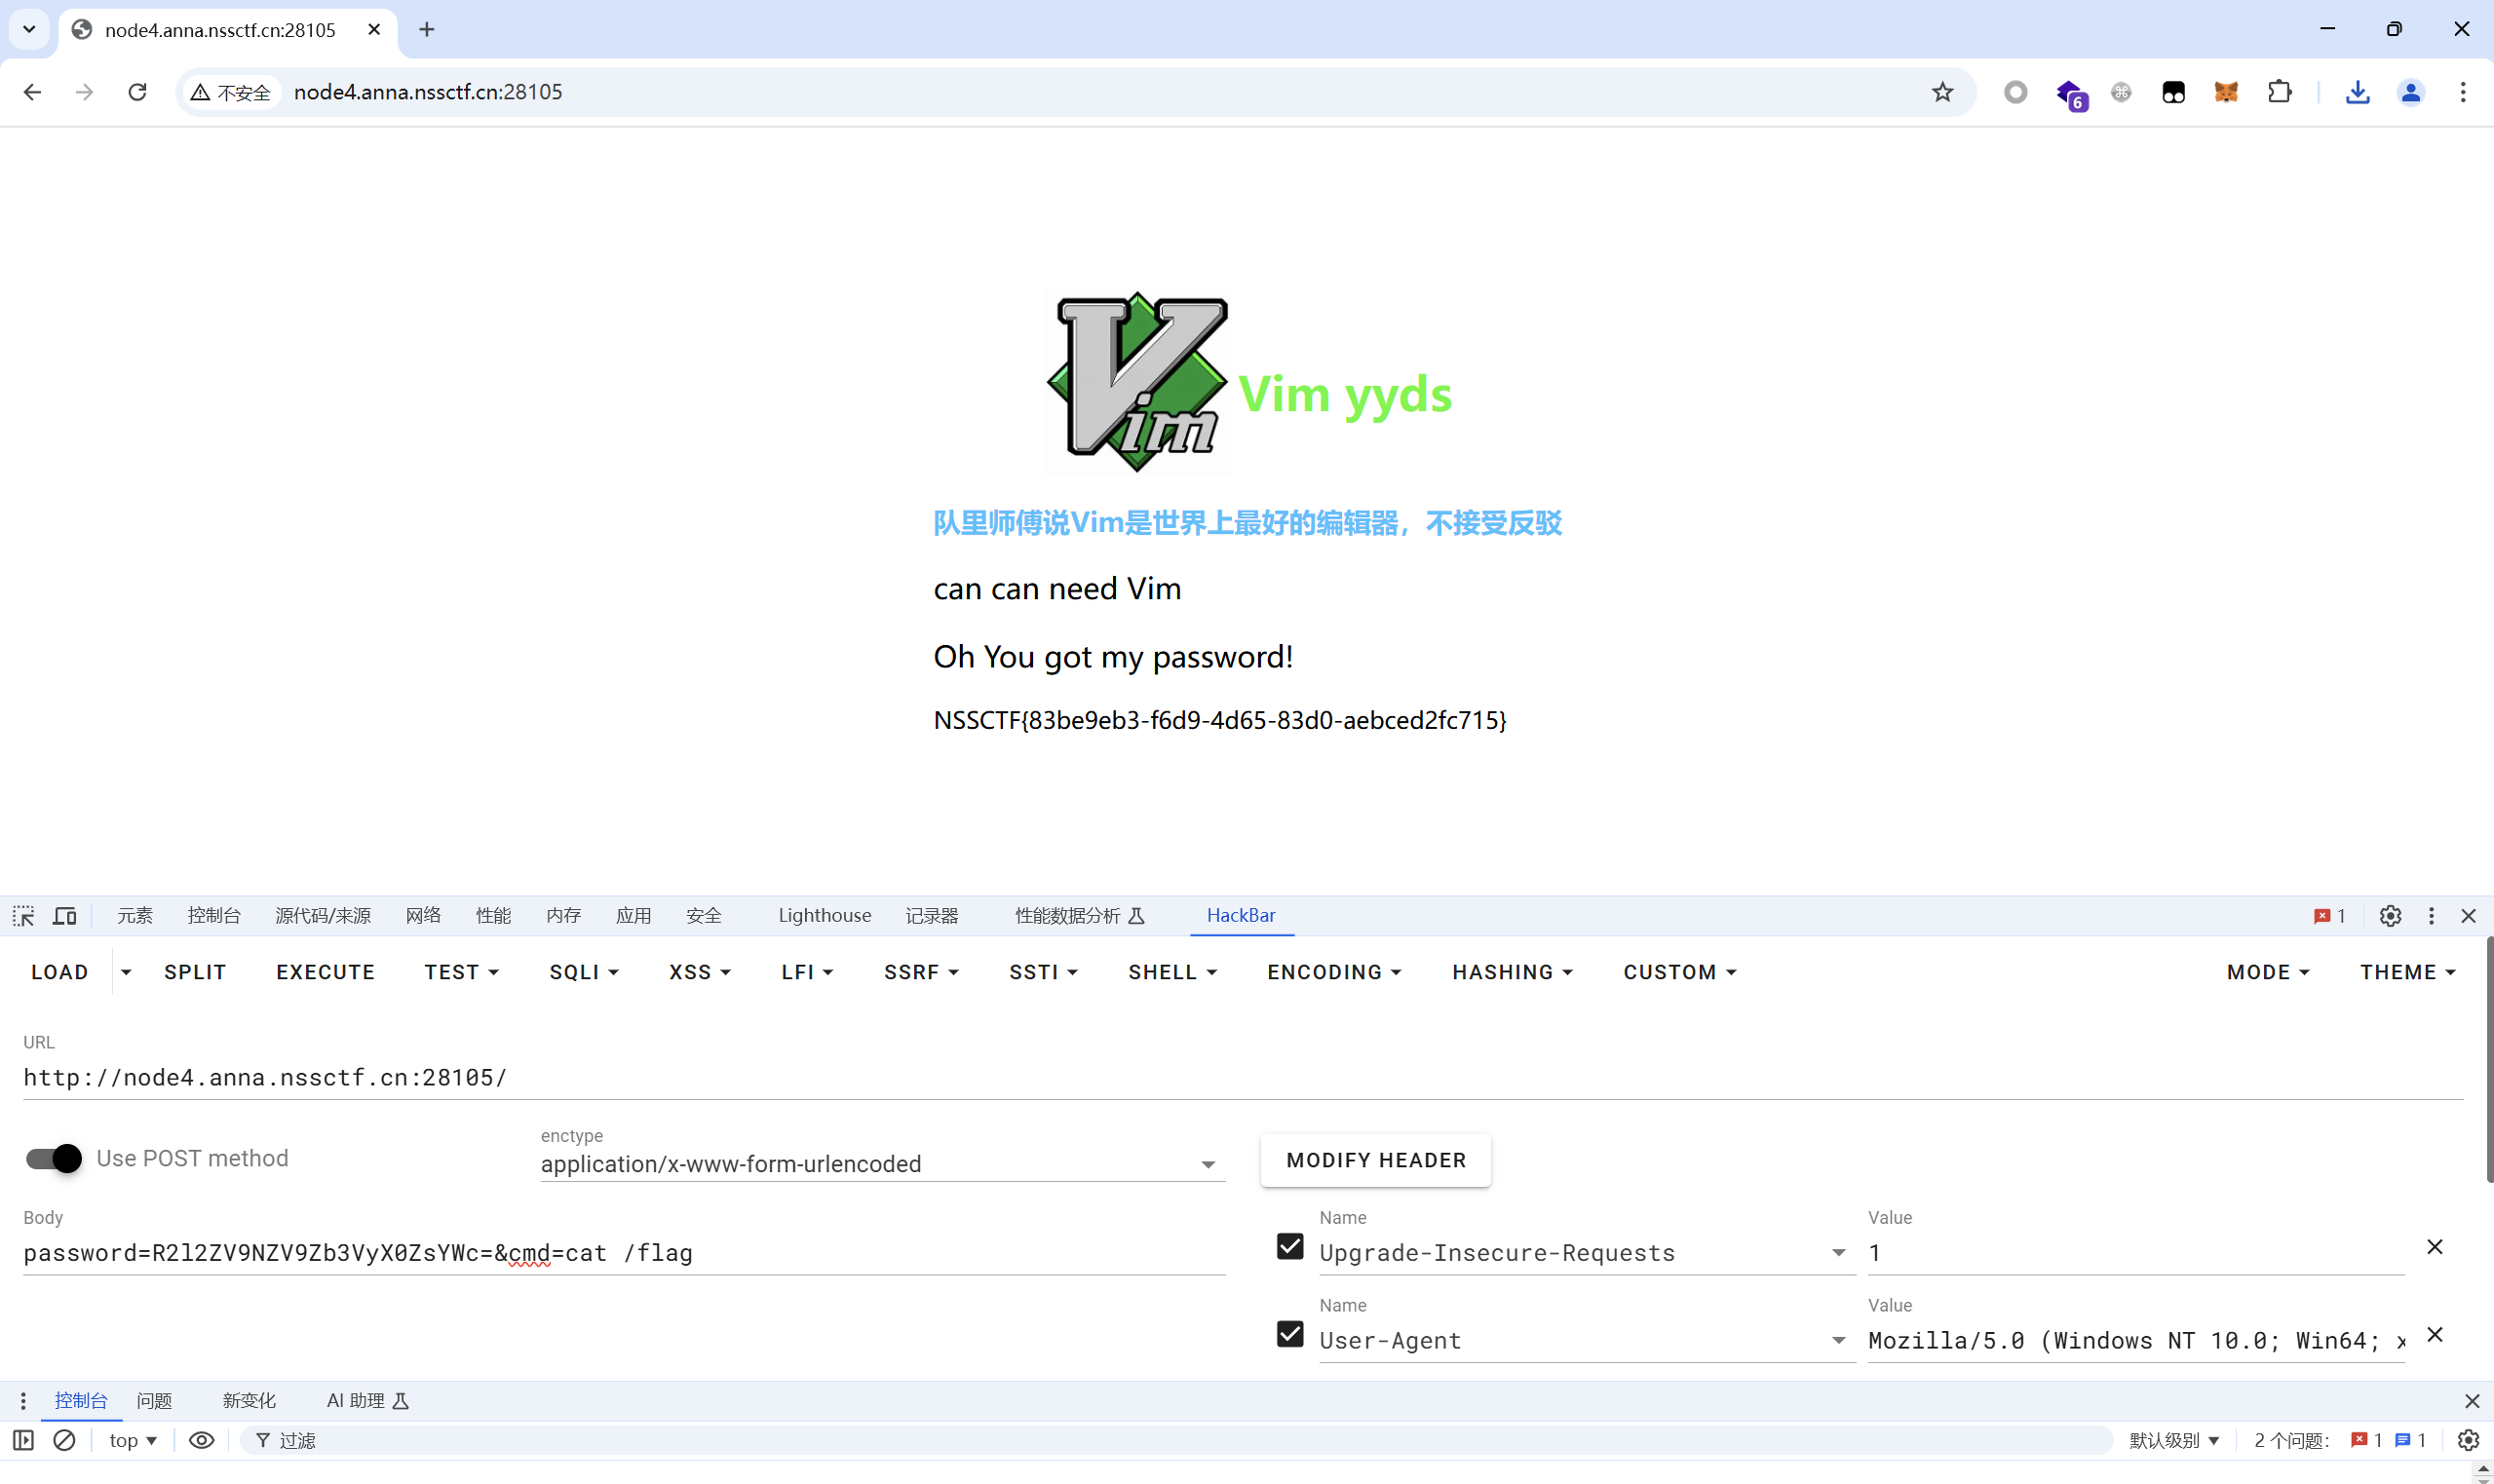This screenshot has height=1484, width=2494.
Task: Open the 问题 drawer tab
Action: pos(154,1401)
